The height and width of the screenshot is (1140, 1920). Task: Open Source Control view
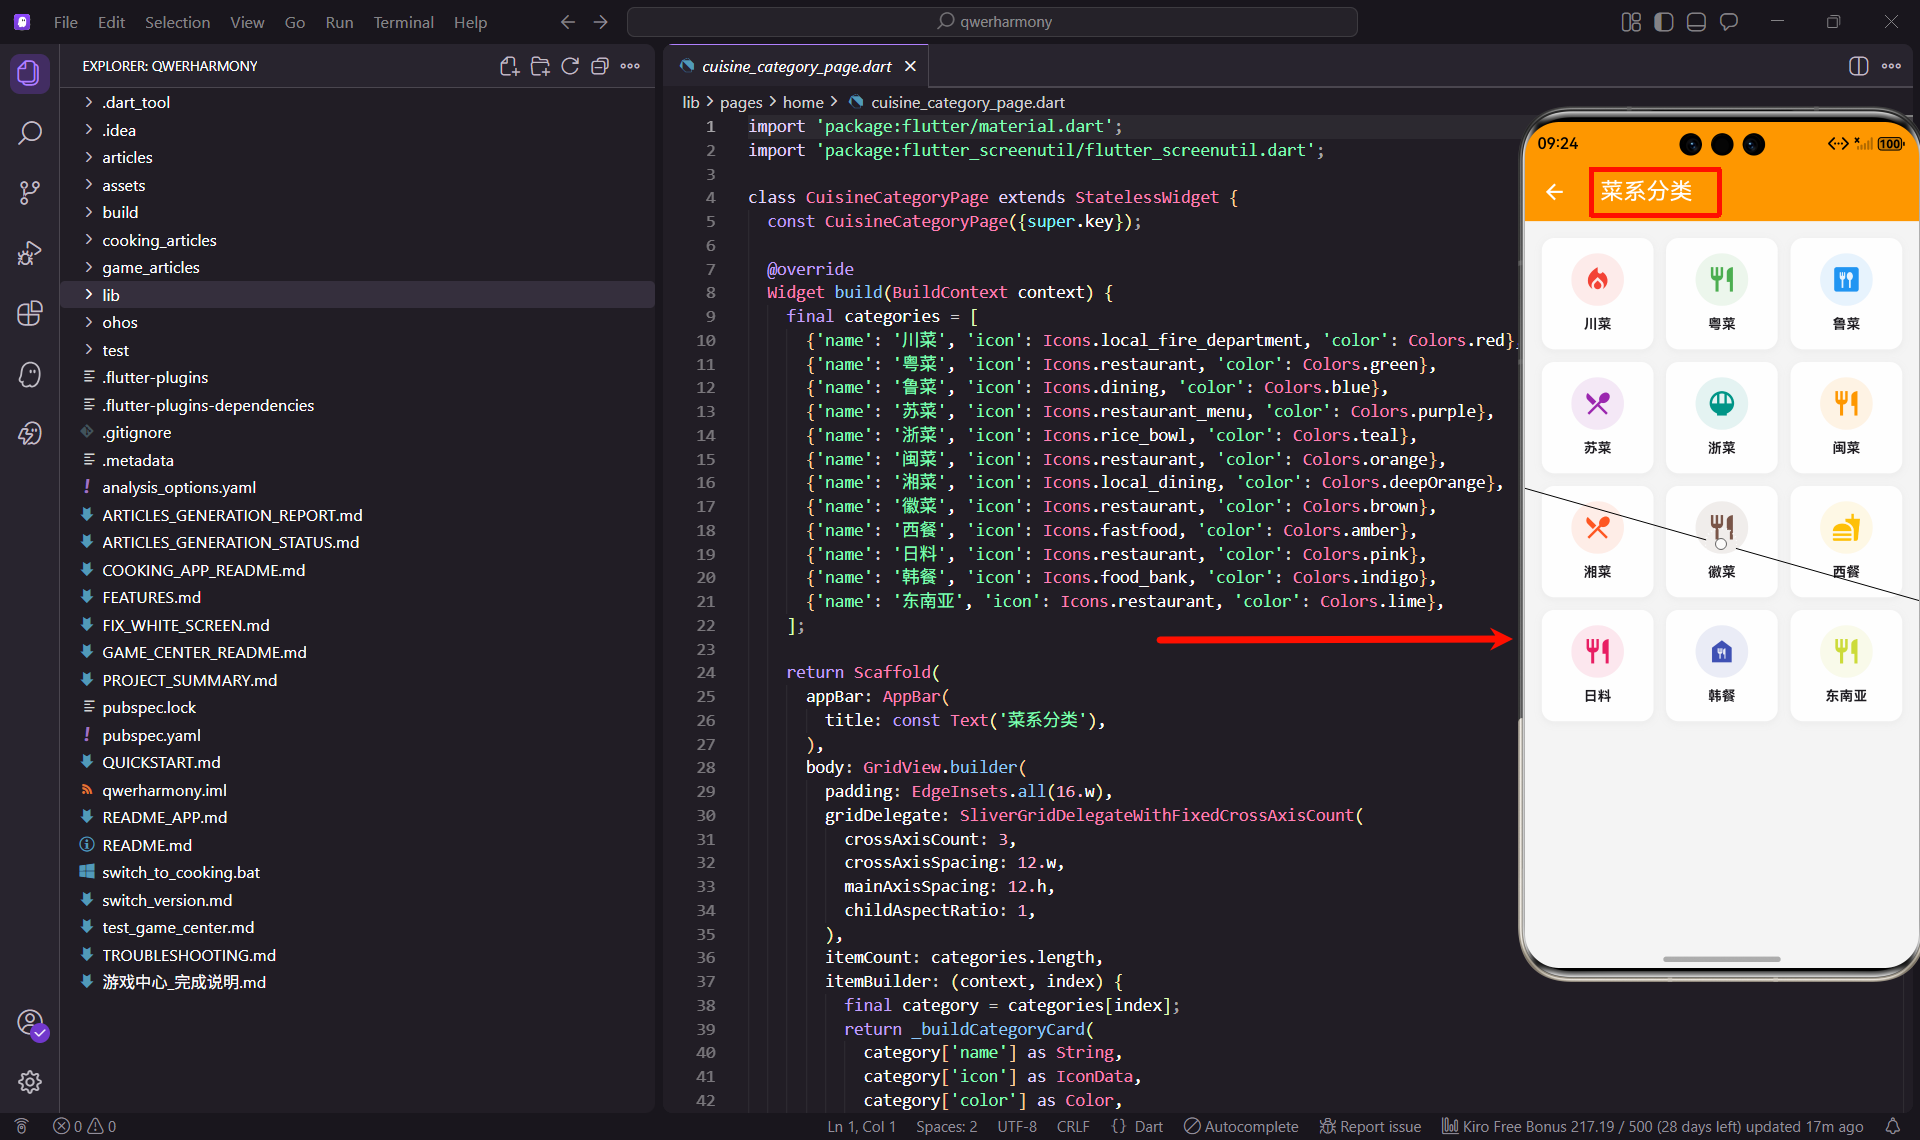[x=30, y=193]
